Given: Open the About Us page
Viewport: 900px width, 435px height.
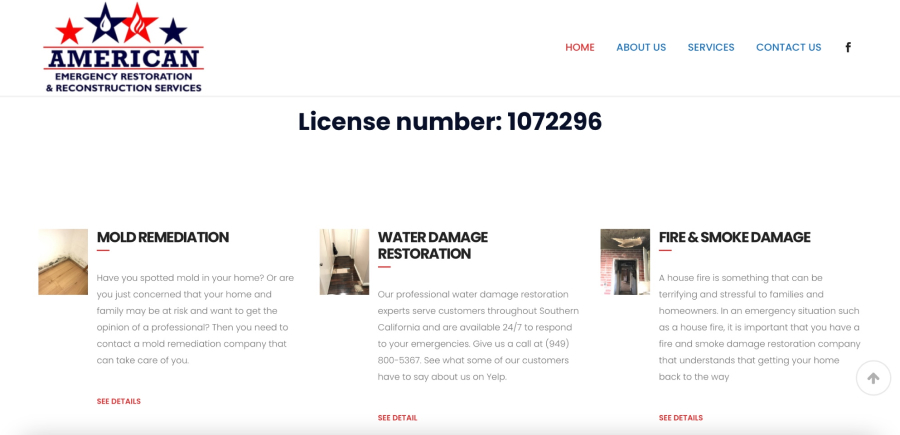Looking at the screenshot, I should point(641,47).
